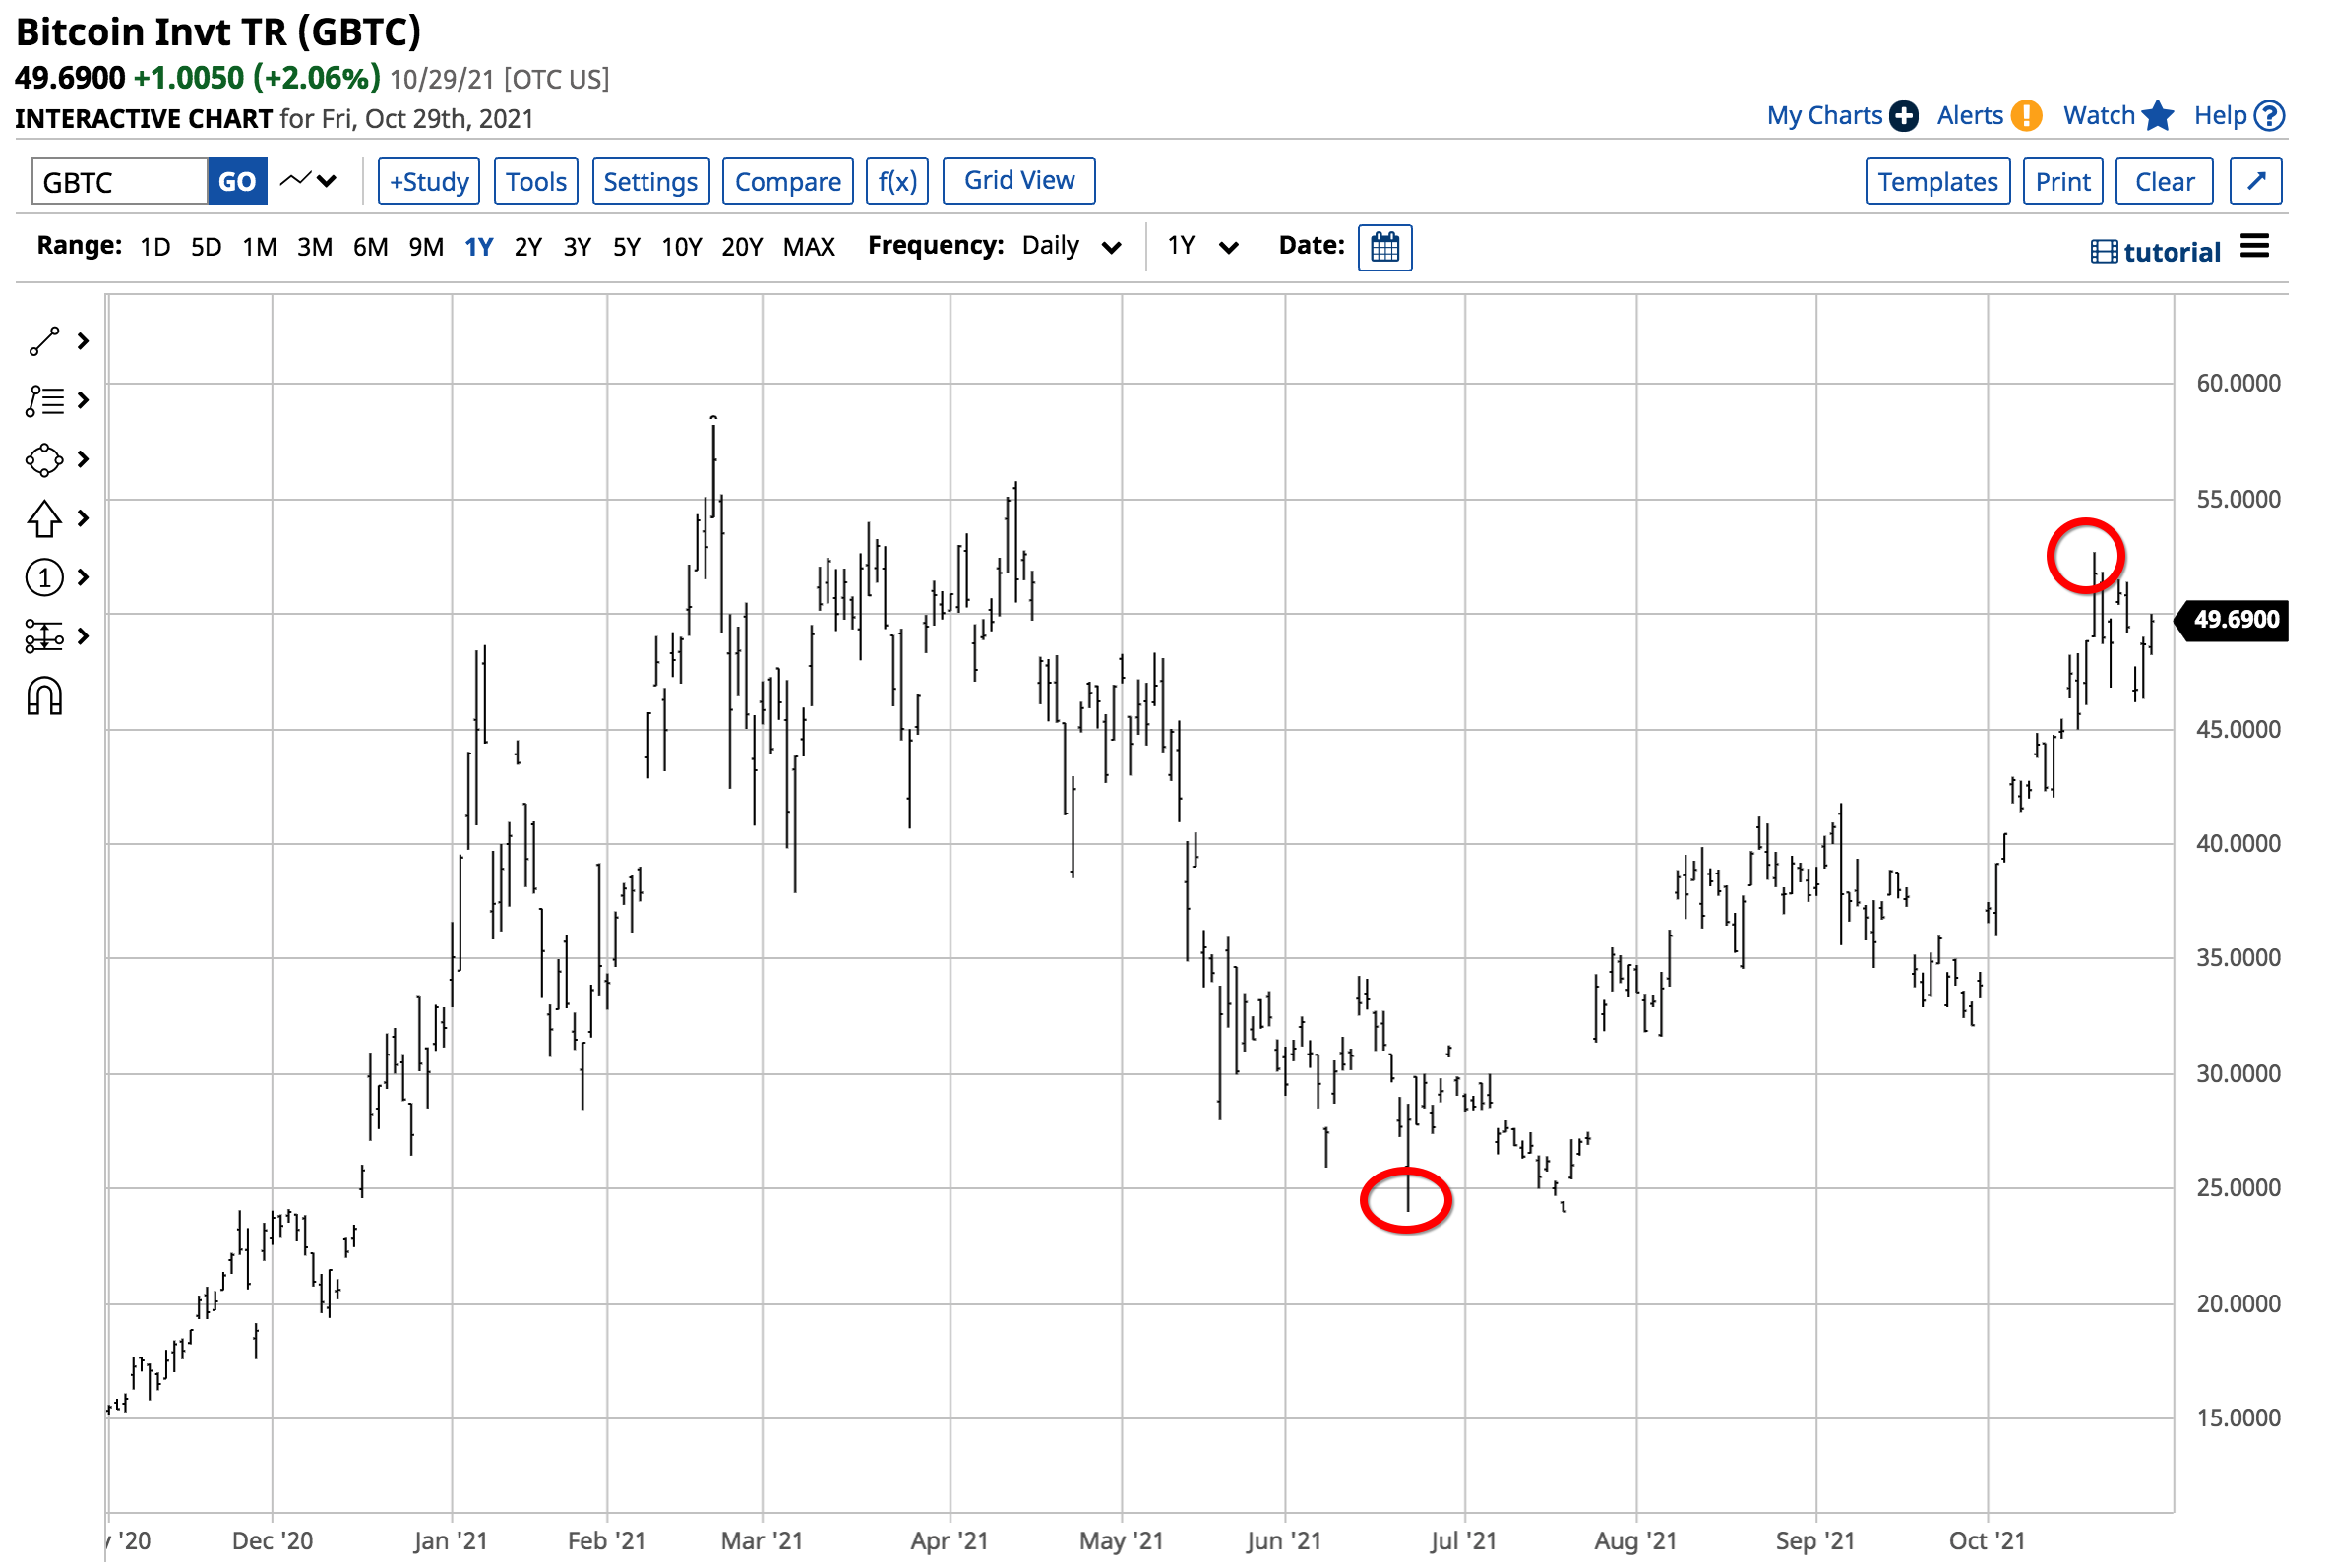Open the date calendar picker
Screen dimensions: 2330x1568
[1385, 247]
